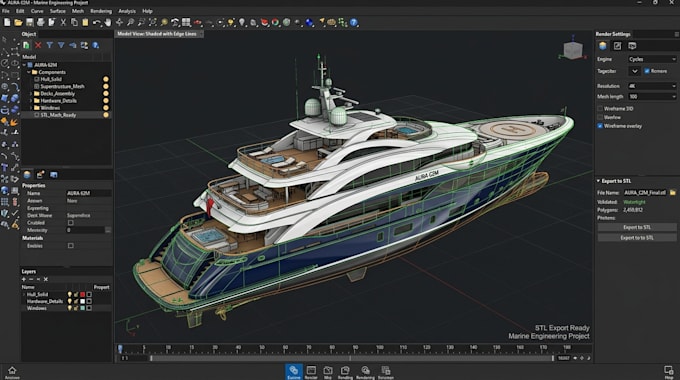Click the plus icon to add a layer
The width and height of the screenshot is (680, 380).
click(24, 279)
